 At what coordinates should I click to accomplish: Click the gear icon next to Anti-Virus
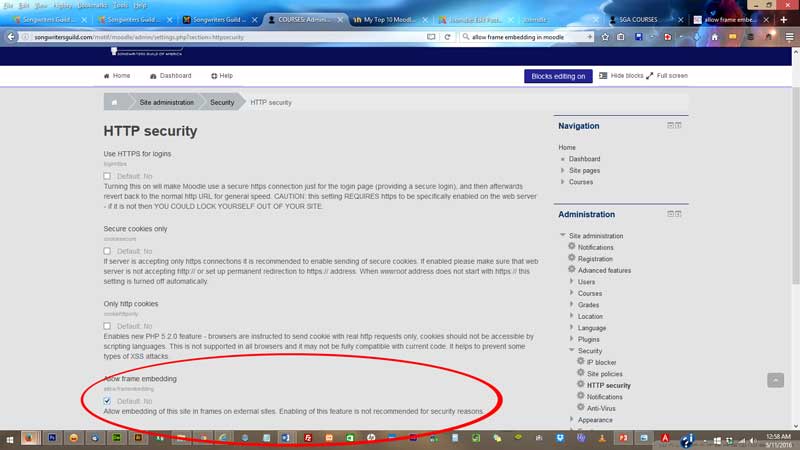(581, 408)
